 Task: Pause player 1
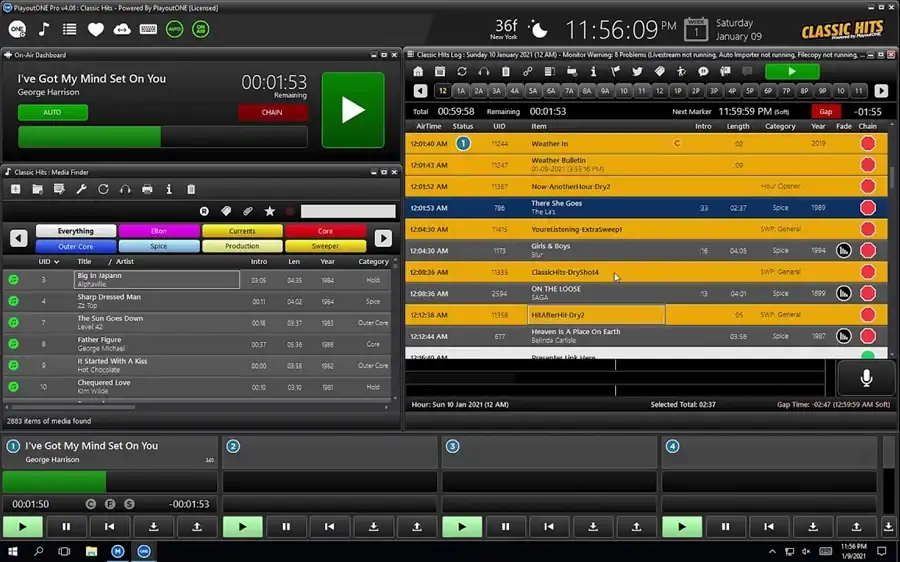[x=66, y=526]
